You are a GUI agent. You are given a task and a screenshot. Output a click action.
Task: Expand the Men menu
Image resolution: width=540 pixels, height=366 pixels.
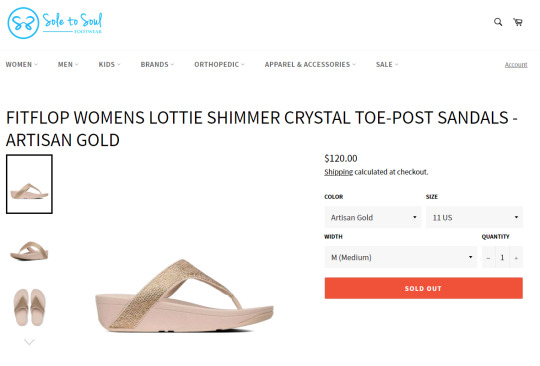click(68, 64)
